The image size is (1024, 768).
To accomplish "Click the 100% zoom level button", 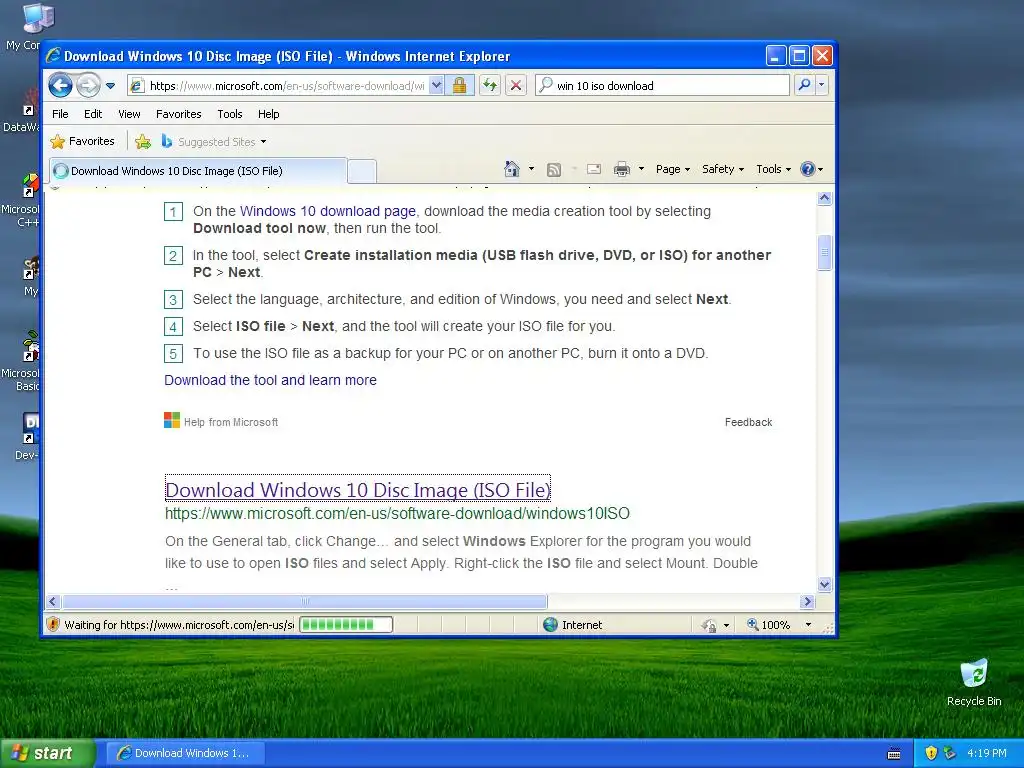I will pyautogui.click(x=769, y=625).
